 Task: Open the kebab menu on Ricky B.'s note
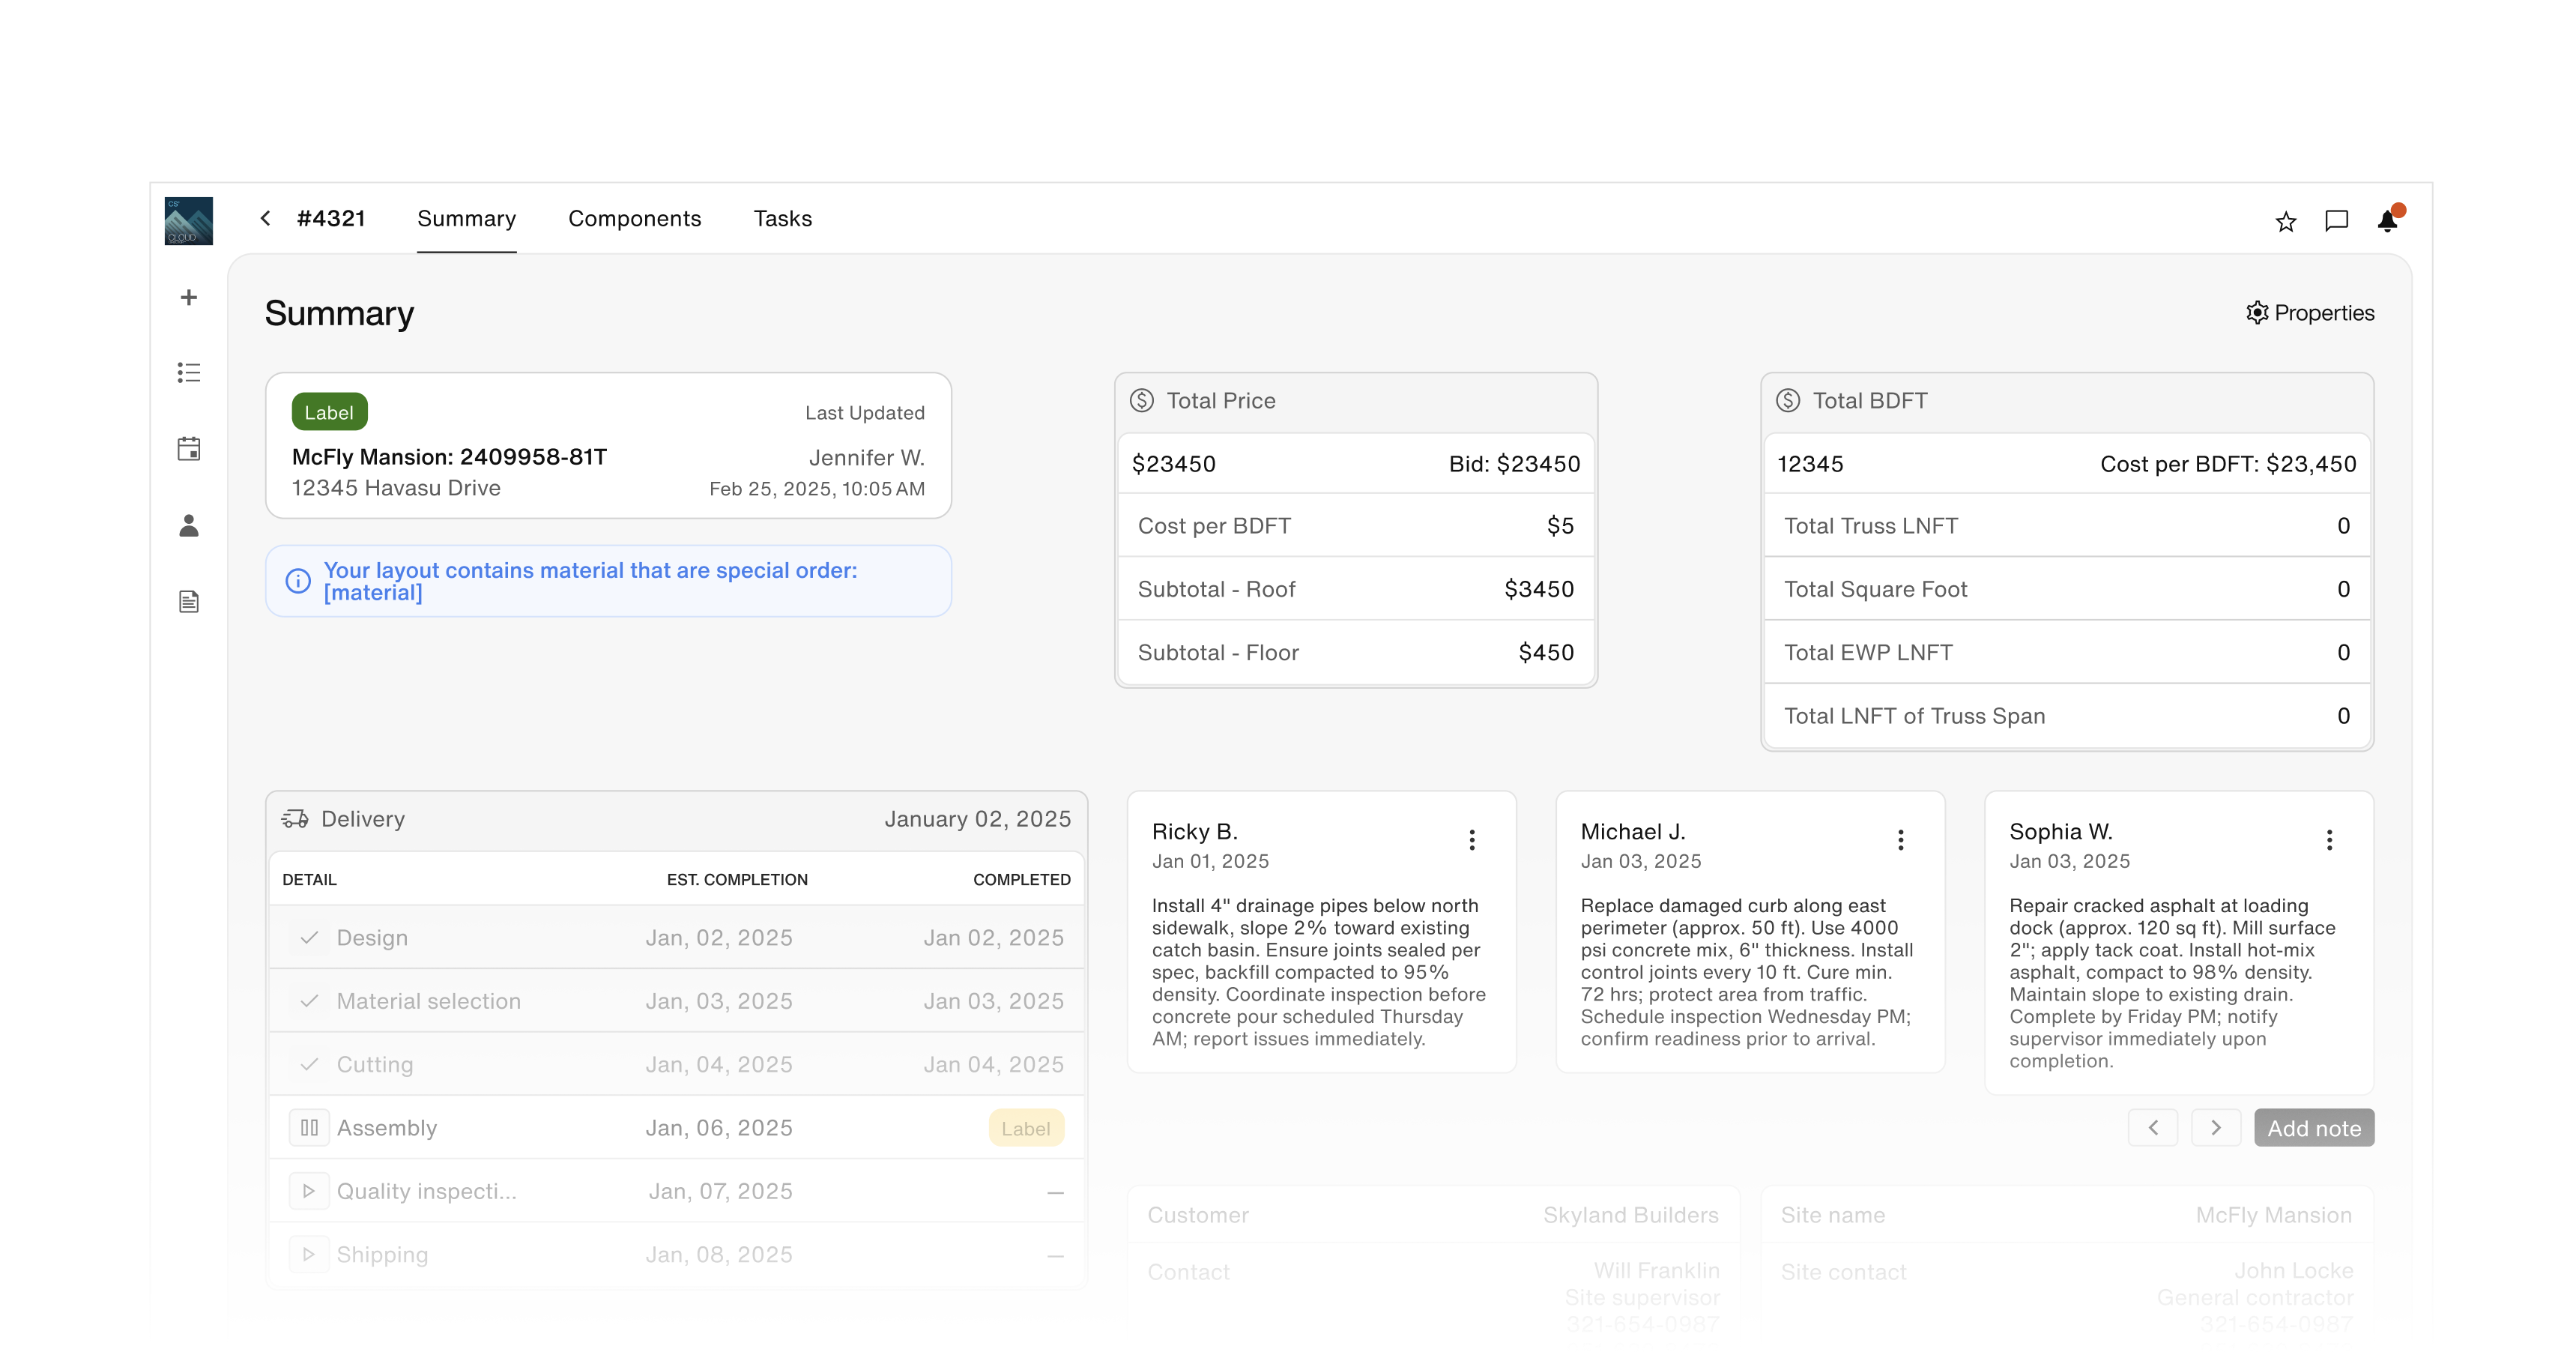pyautogui.click(x=1472, y=839)
